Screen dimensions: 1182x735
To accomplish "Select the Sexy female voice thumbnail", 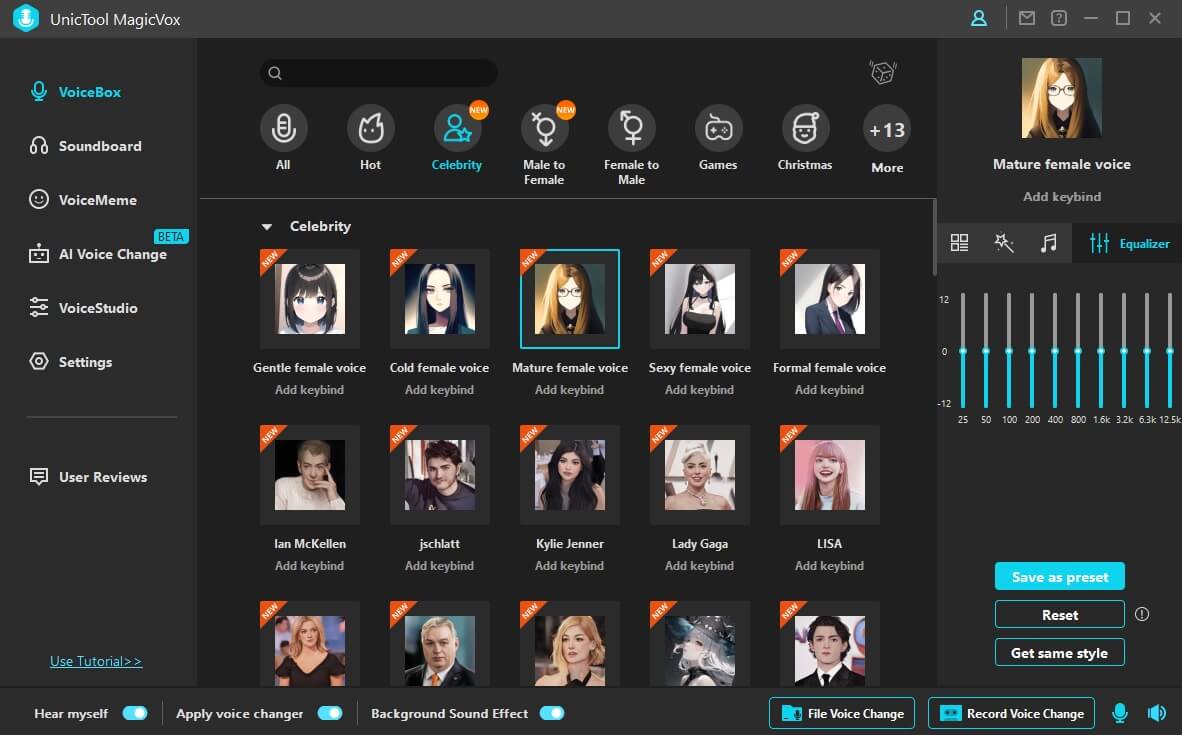I will 700,299.
